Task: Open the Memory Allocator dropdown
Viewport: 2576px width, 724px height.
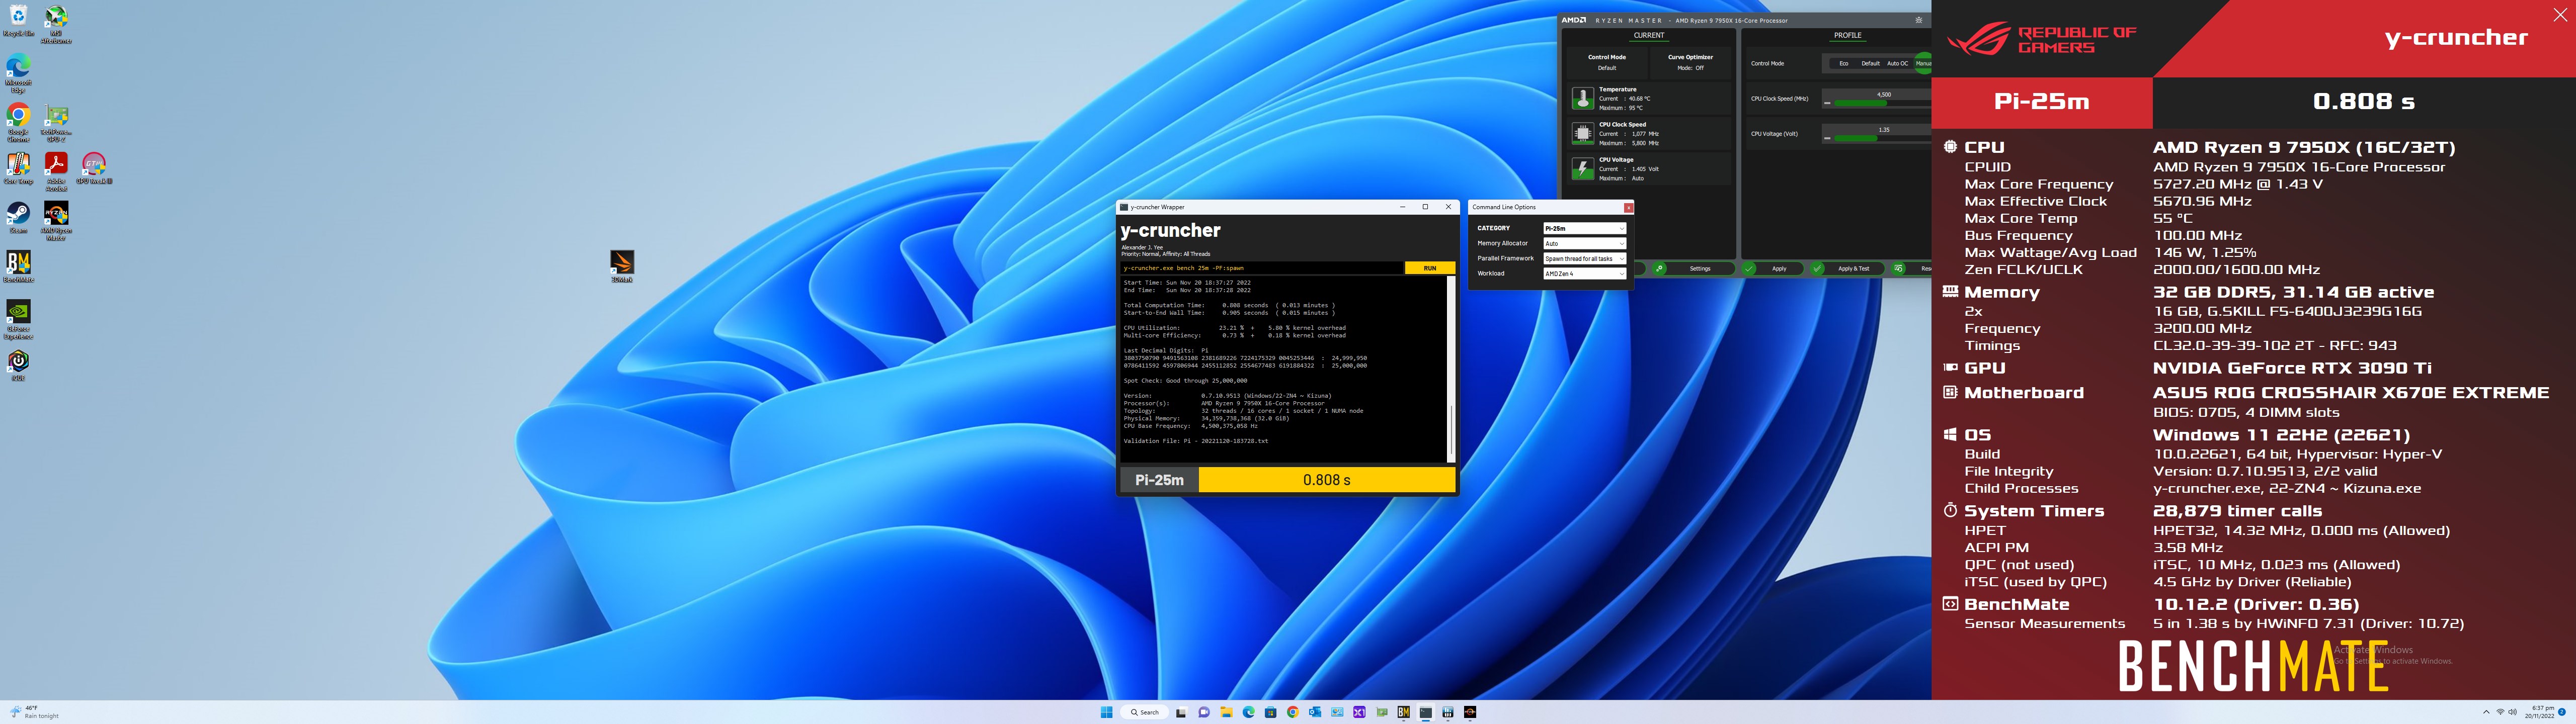Action: pos(1584,243)
